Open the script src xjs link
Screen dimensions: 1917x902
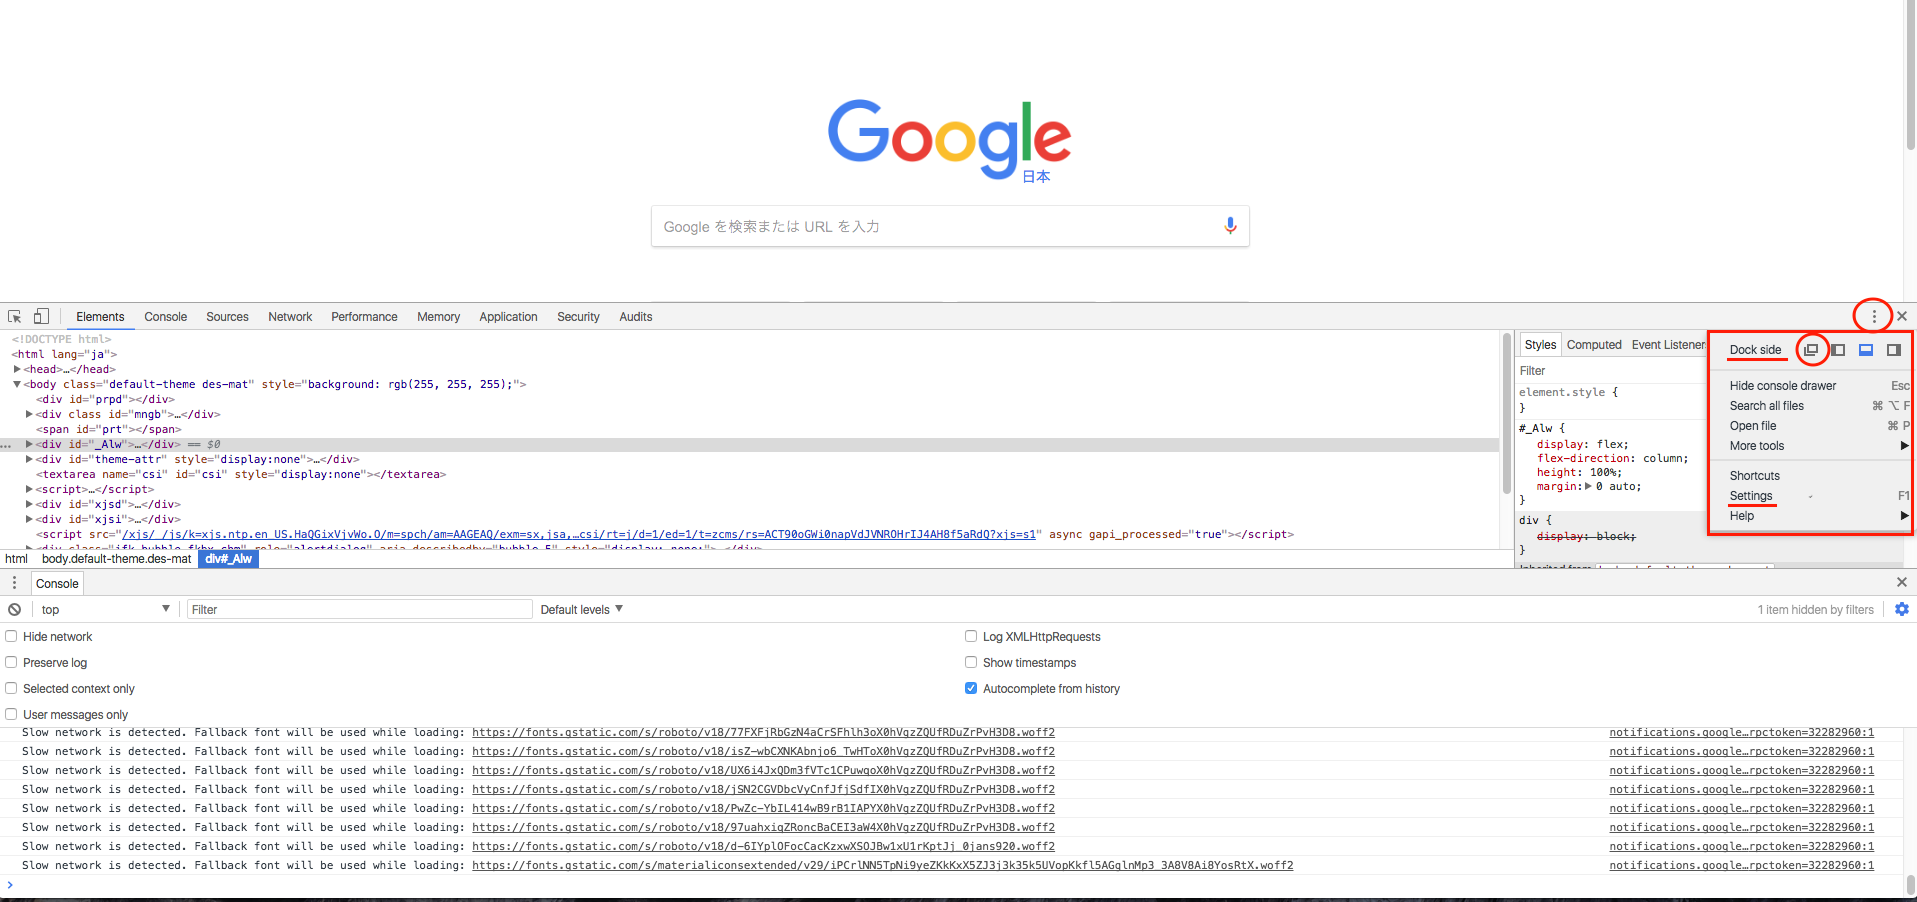click(579, 534)
